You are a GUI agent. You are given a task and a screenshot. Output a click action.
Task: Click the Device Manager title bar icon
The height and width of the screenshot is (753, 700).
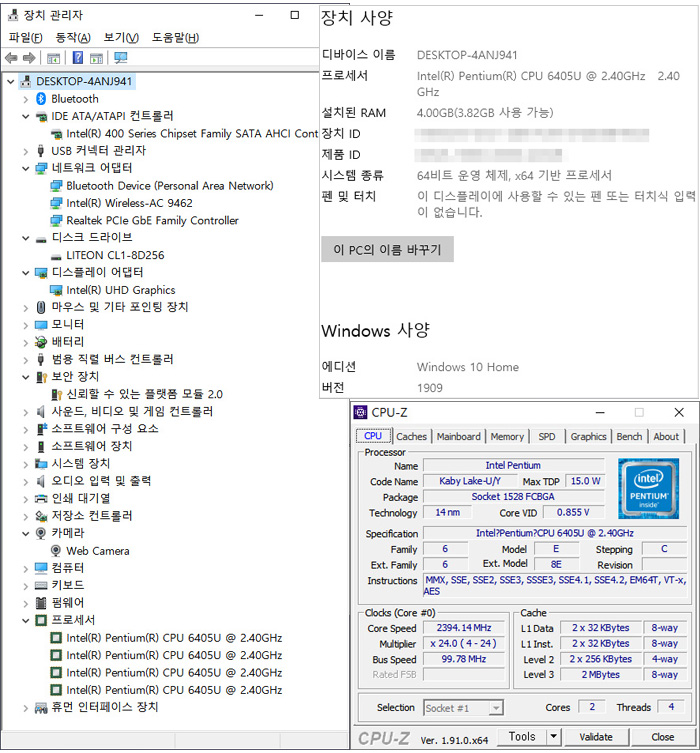tap(13, 15)
